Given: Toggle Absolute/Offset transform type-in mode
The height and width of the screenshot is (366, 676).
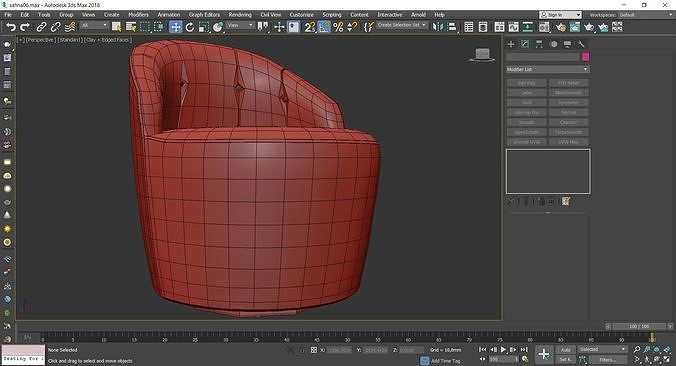Looking at the screenshot, I should [x=313, y=350].
